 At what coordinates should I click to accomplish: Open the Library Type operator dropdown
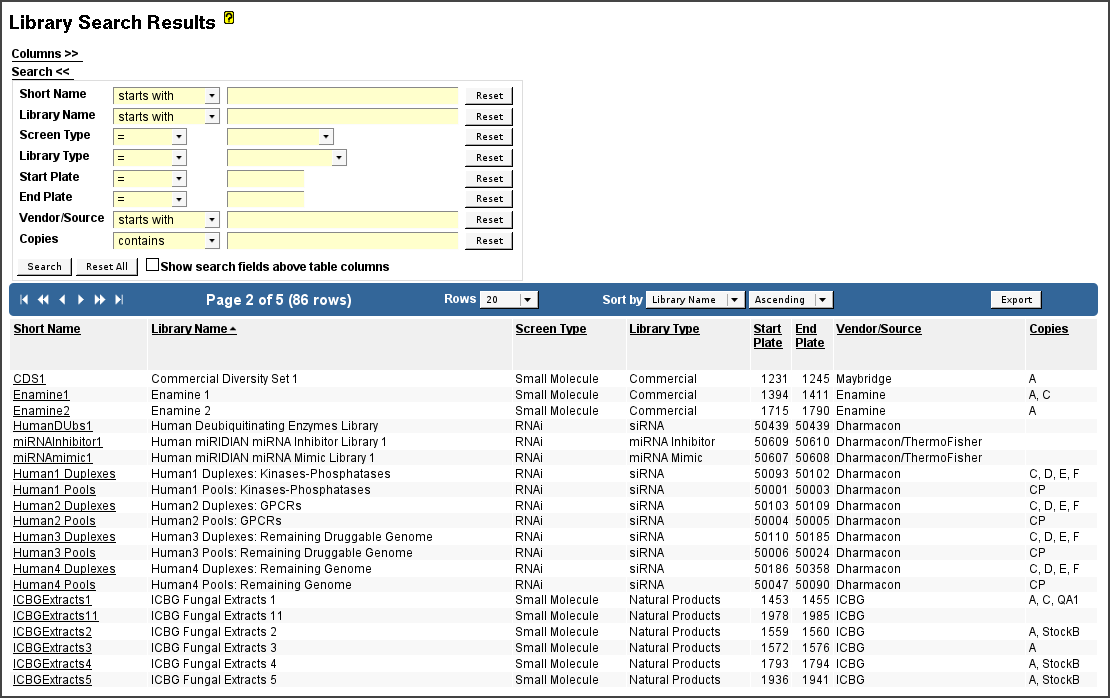click(149, 157)
